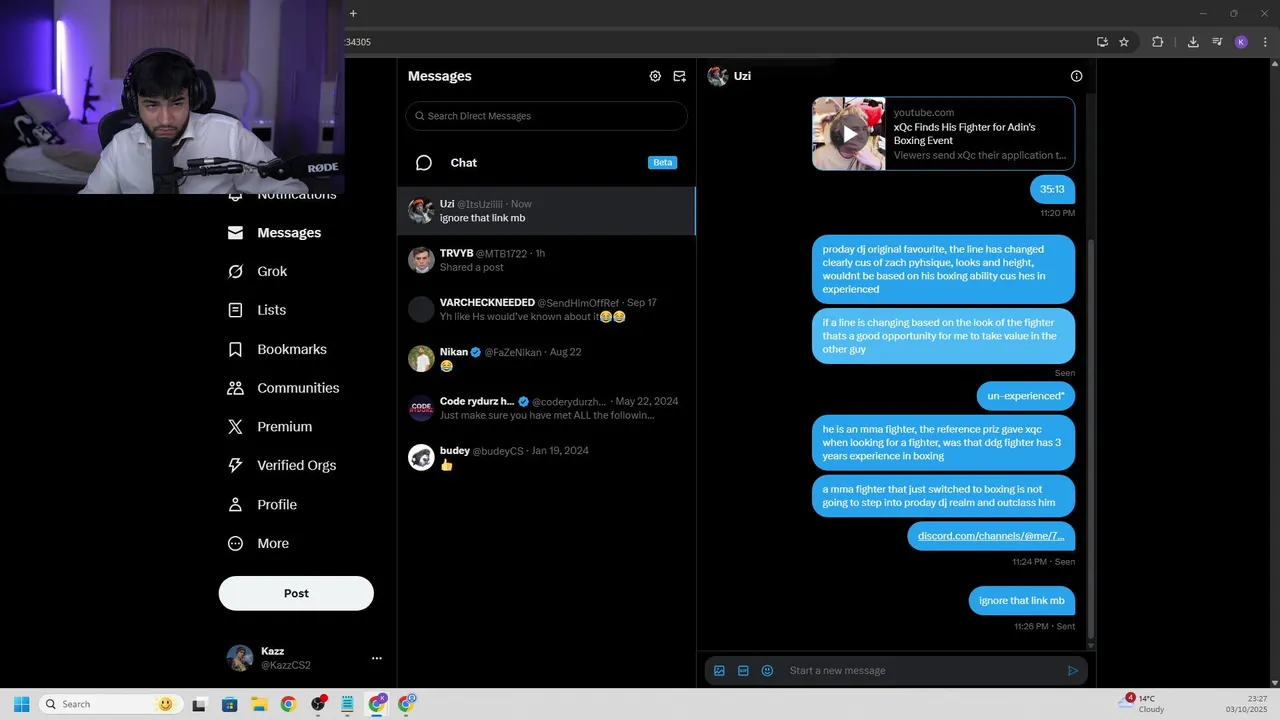This screenshot has width=1280, height=720.
Task: Click the send message arrow icon
Action: 1073,671
